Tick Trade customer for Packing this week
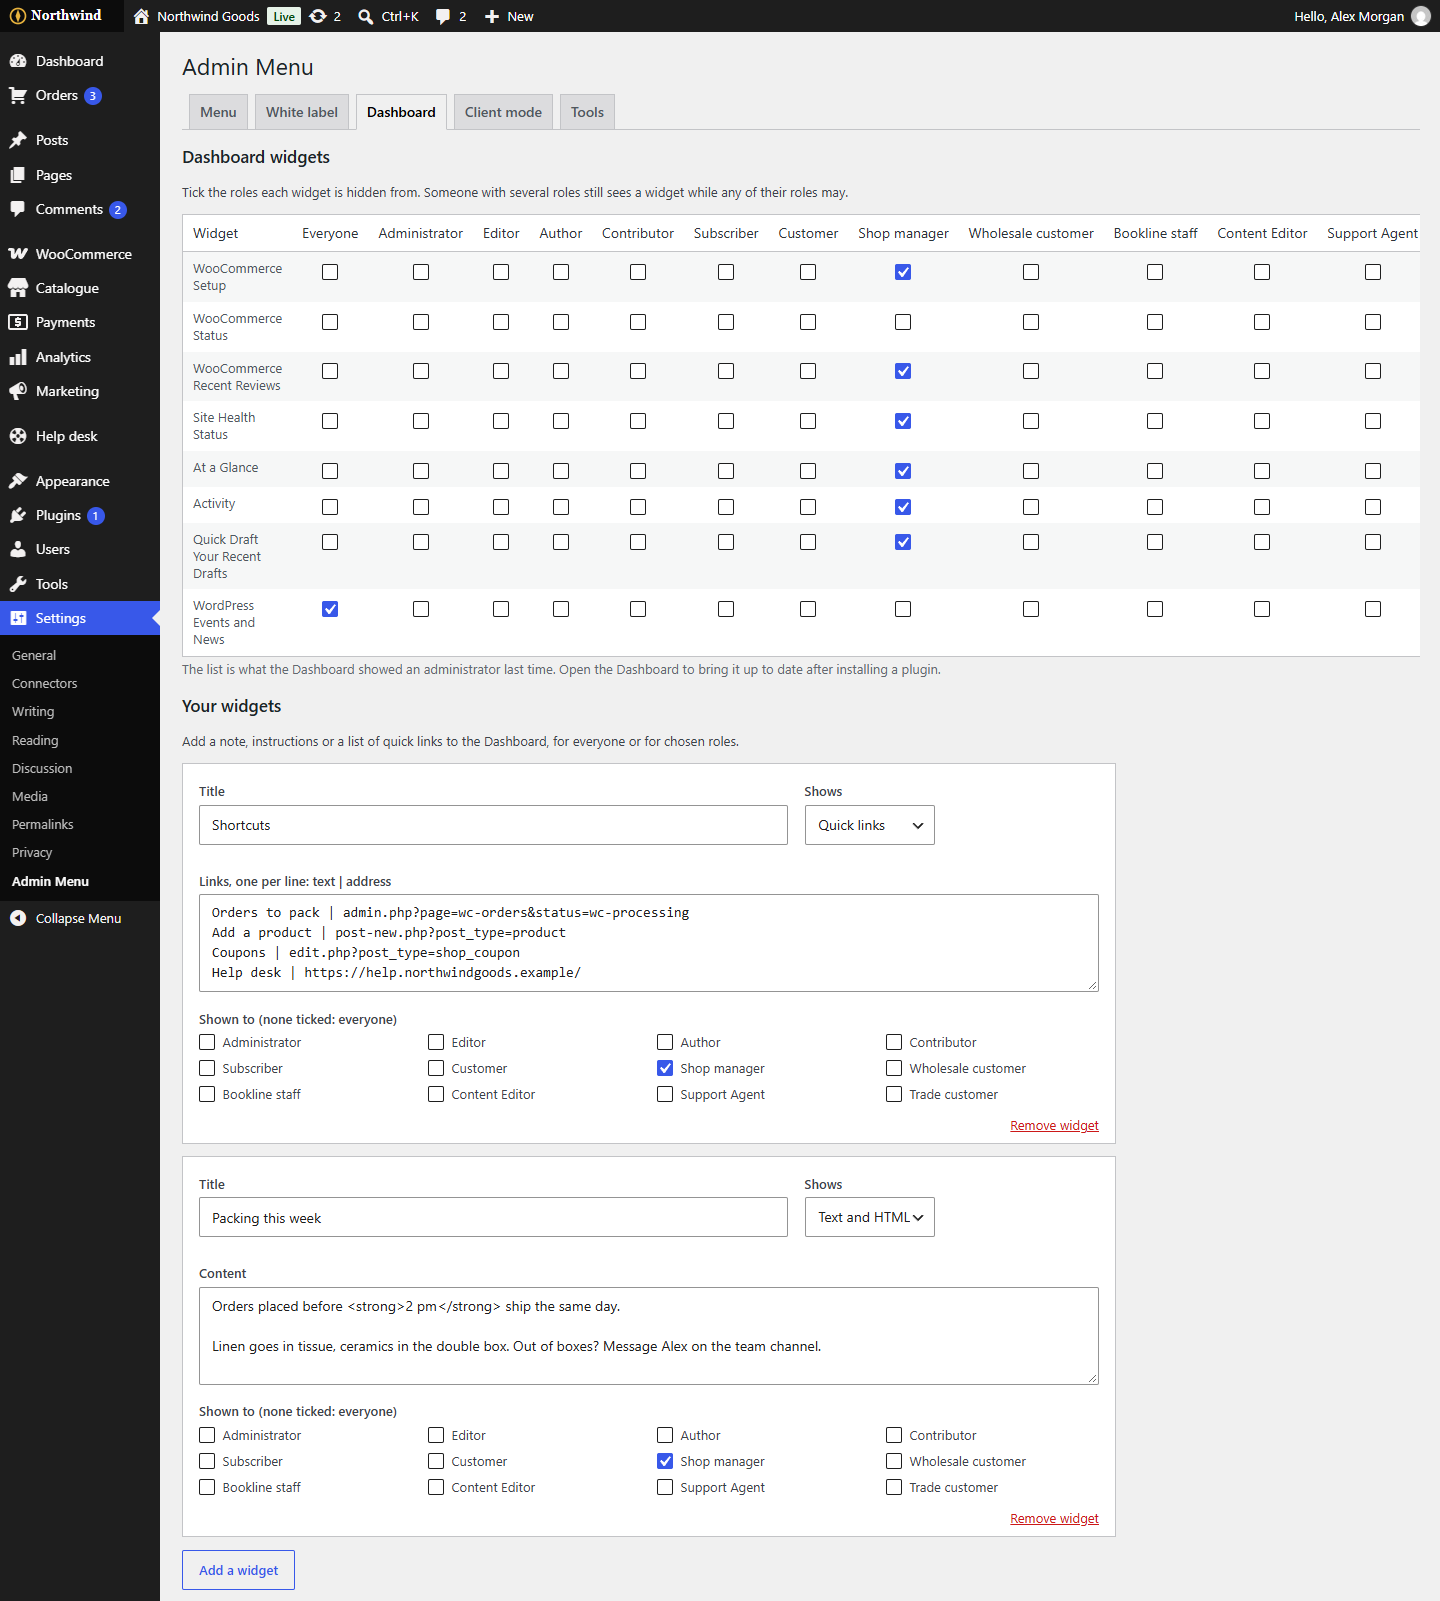The image size is (1440, 1601). coord(894,1487)
